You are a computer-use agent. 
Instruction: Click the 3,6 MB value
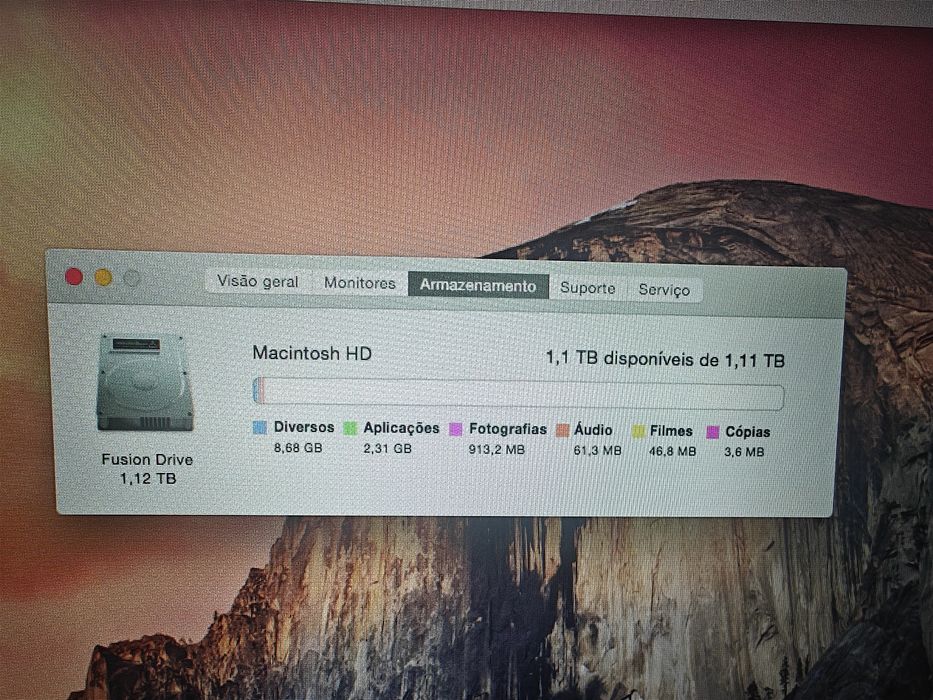pos(744,452)
